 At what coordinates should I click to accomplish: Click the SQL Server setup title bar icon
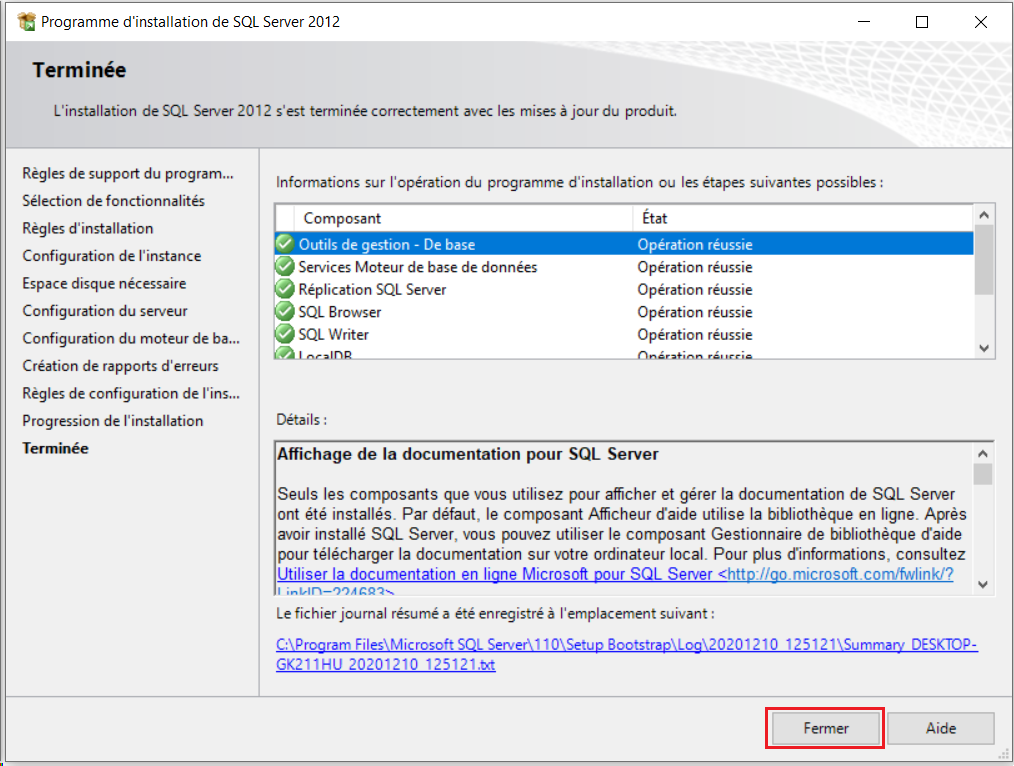pos(27,21)
